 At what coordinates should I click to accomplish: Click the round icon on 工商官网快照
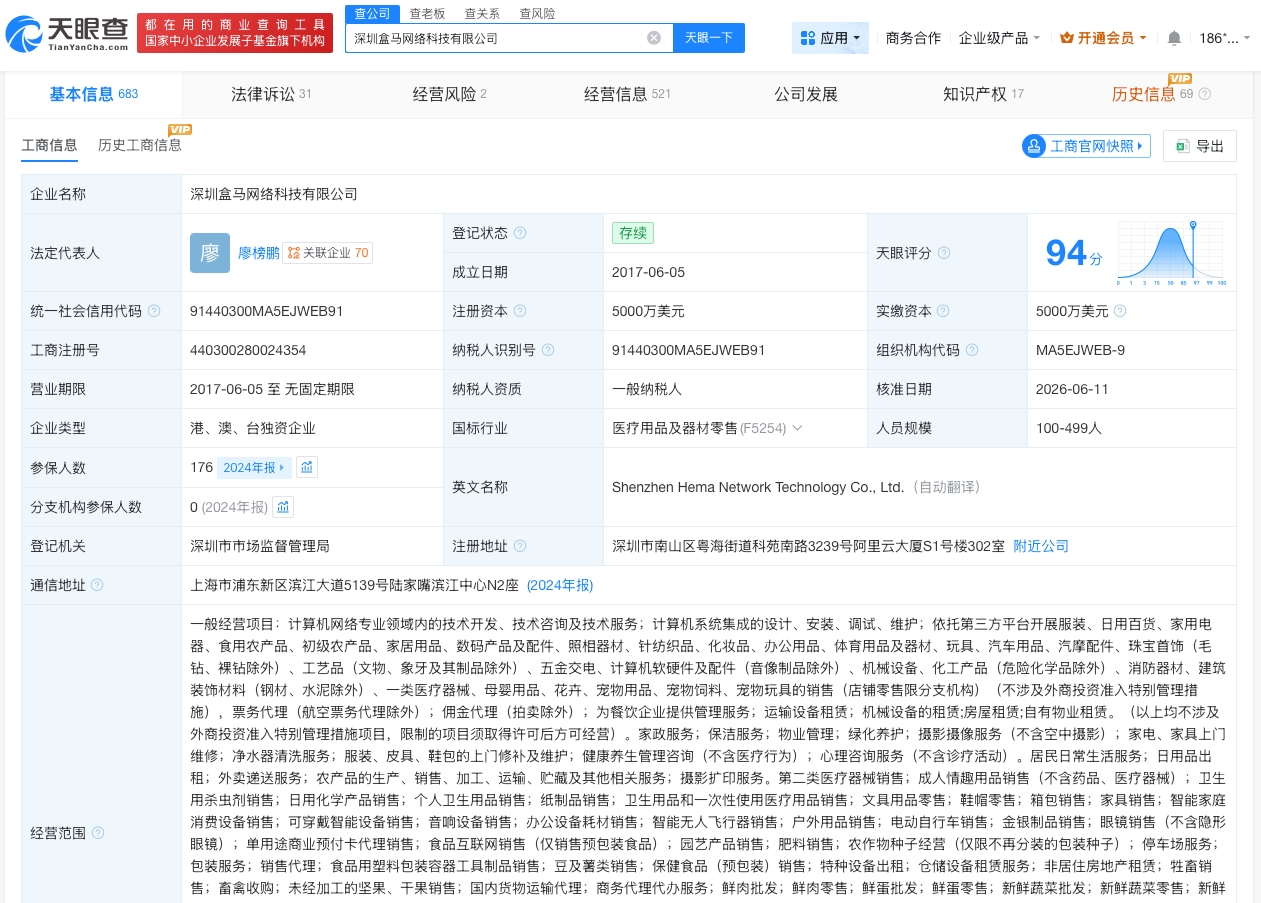tap(1033, 146)
